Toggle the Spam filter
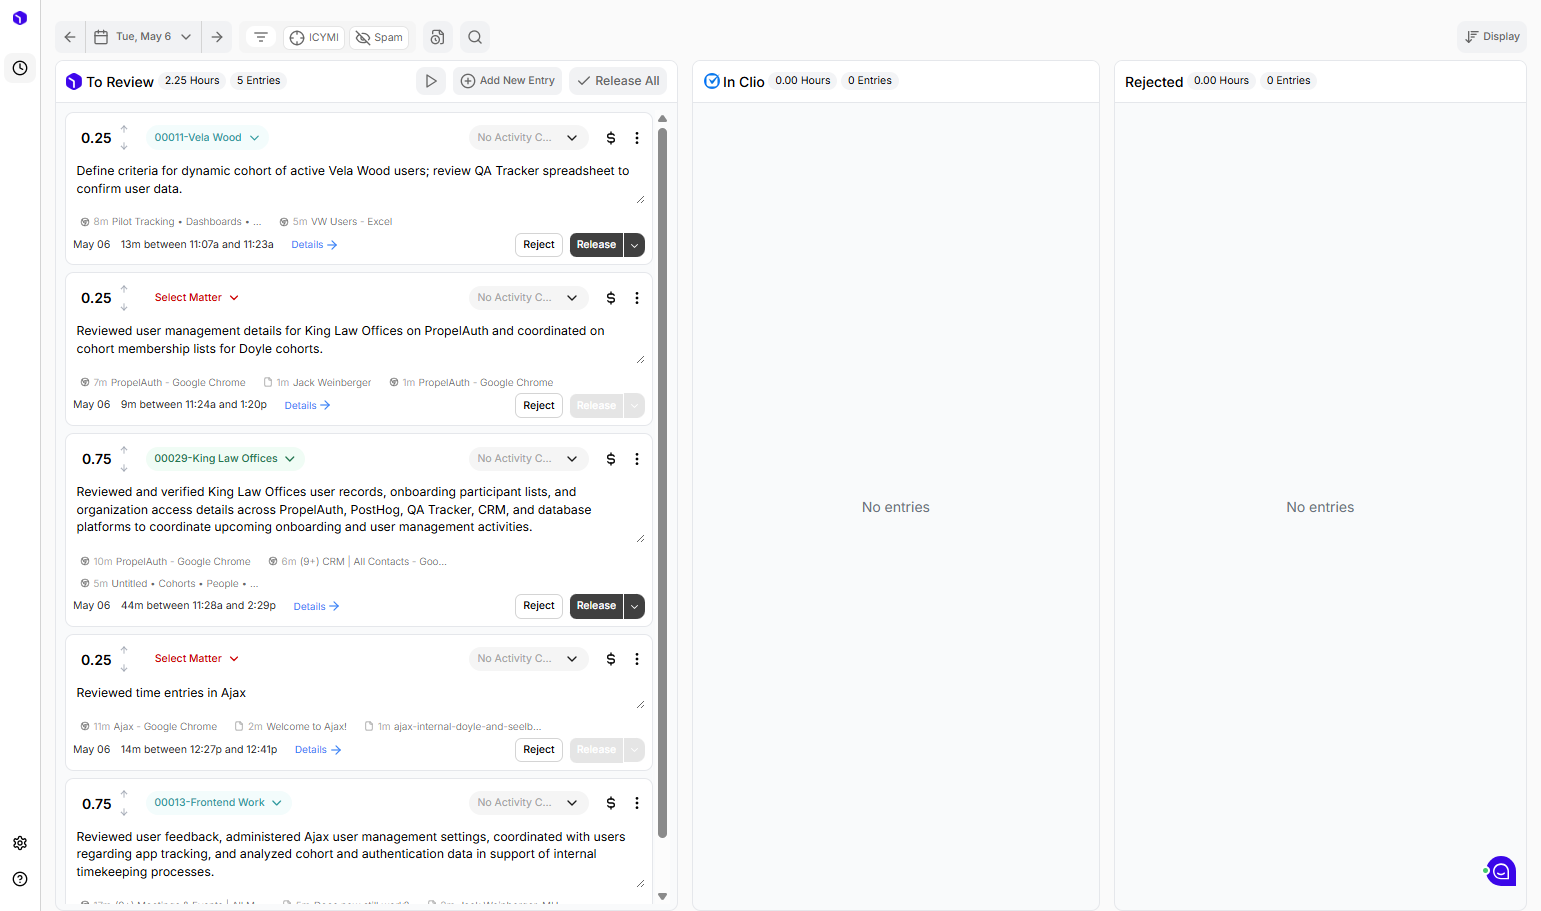Image resolution: width=1541 pixels, height=911 pixels. point(379,38)
